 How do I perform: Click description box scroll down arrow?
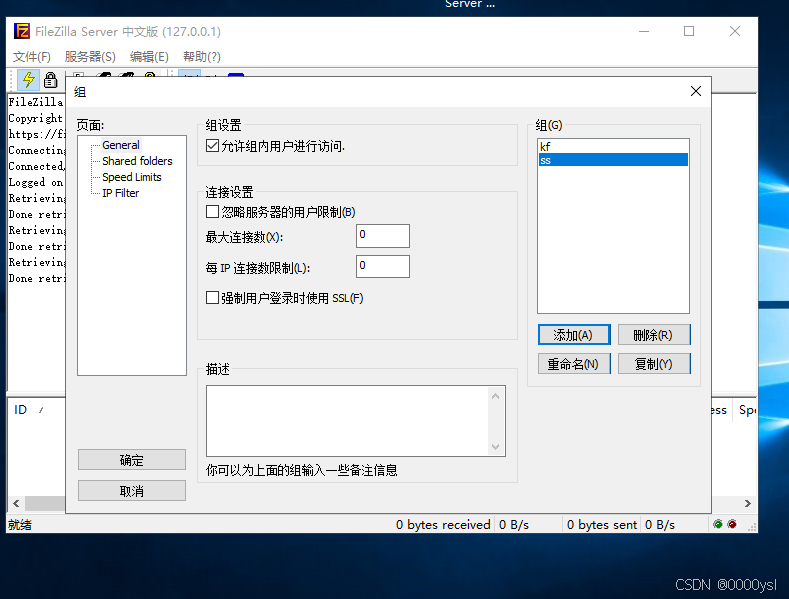pyautogui.click(x=496, y=446)
